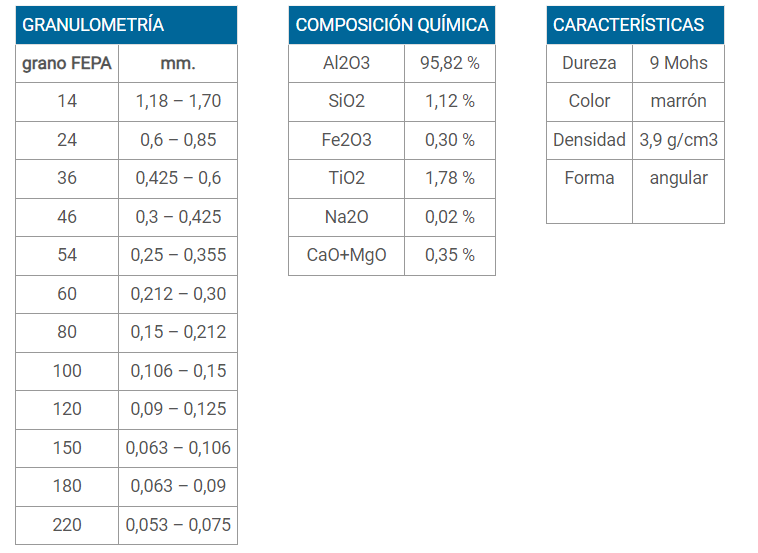This screenshot has width=758, height=553.
Task: Select the grano FEPA column heading
Action: 67,63
